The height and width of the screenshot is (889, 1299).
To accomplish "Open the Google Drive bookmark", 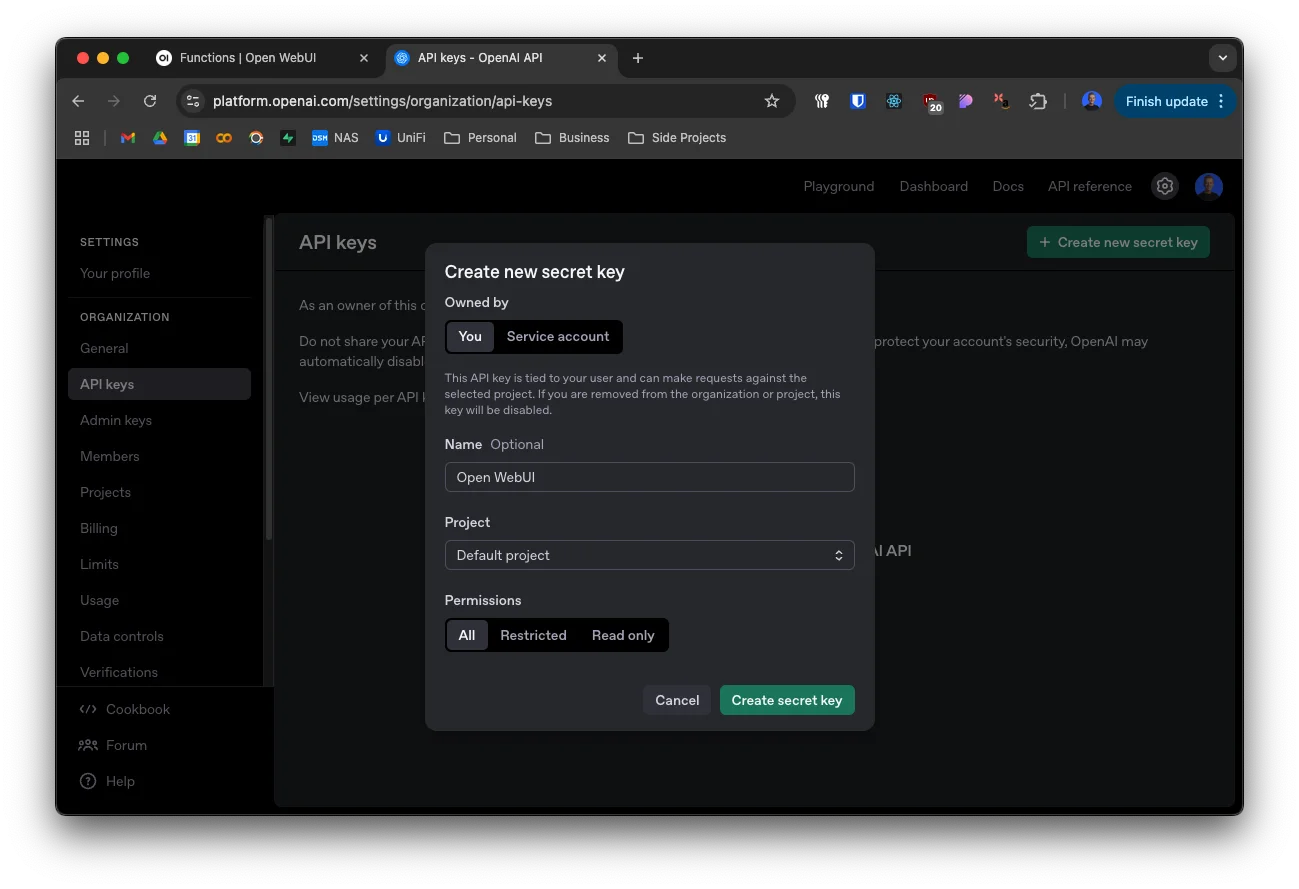I will (160, 138).
